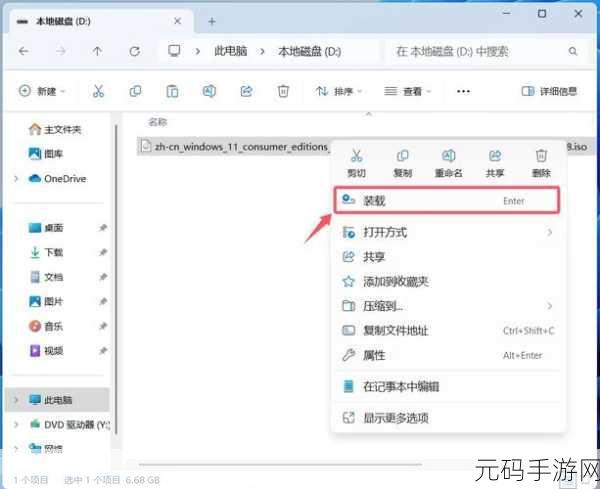Viewport: 600px width, 489px height.
Task: Open OneDrive in the sidebar
Action: pyautogui.click(x=57, y=179)
